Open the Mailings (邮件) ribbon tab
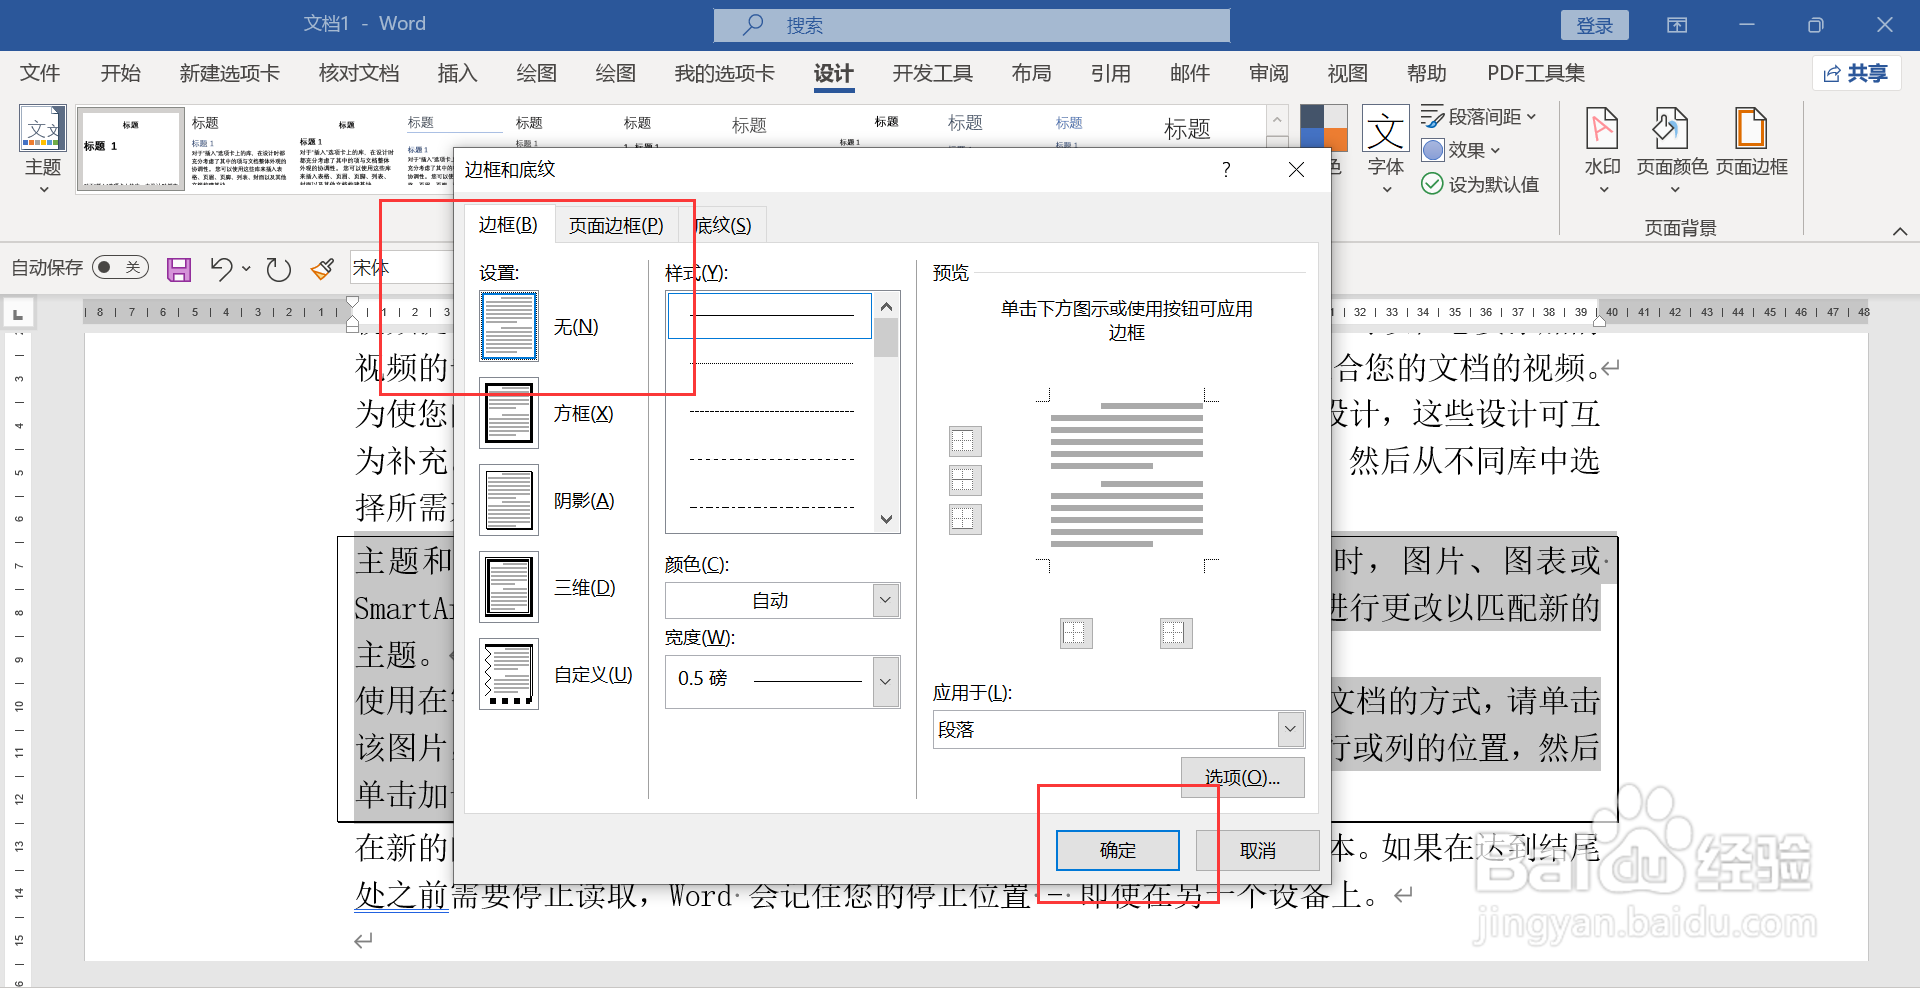 point(1189,73)
